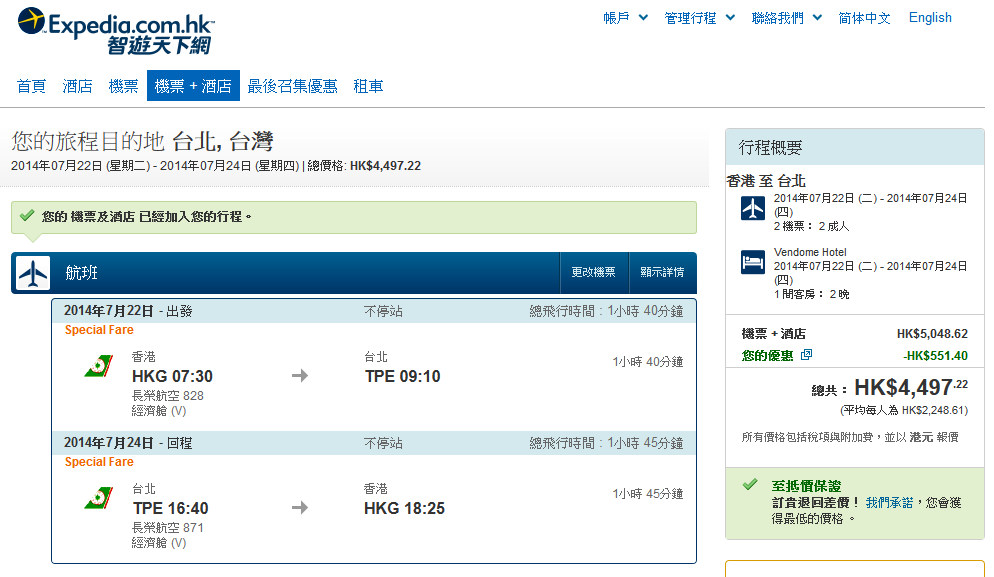Click the green checkmark next to 至抵價保證
The width and height of the screenshot is (994, 577).
tap(749, 485)
